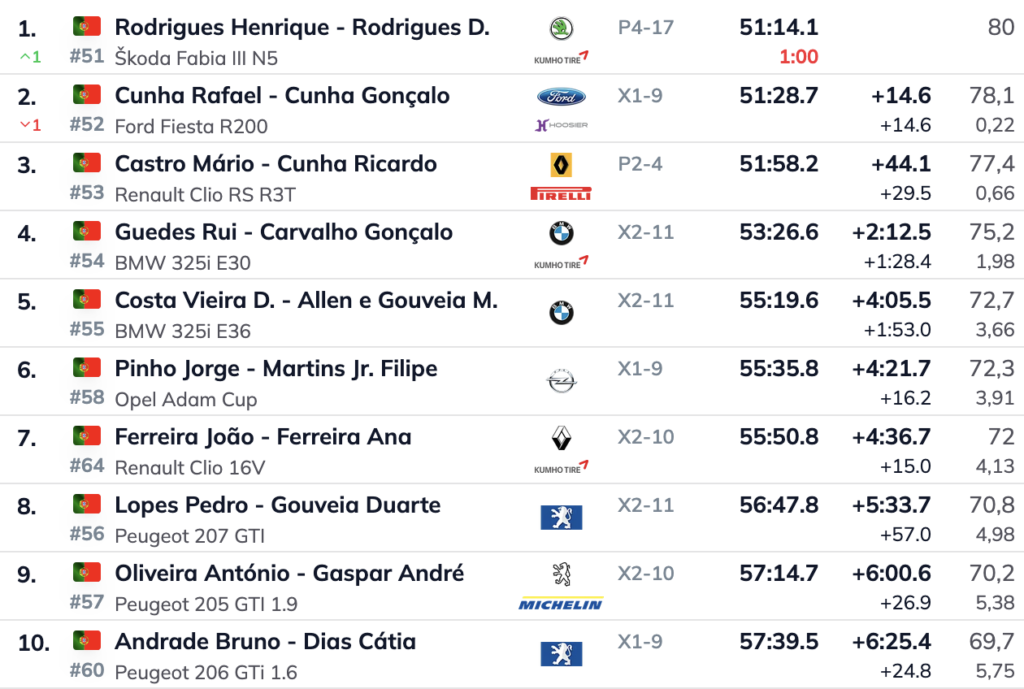Click the green position change arrow

30,57
